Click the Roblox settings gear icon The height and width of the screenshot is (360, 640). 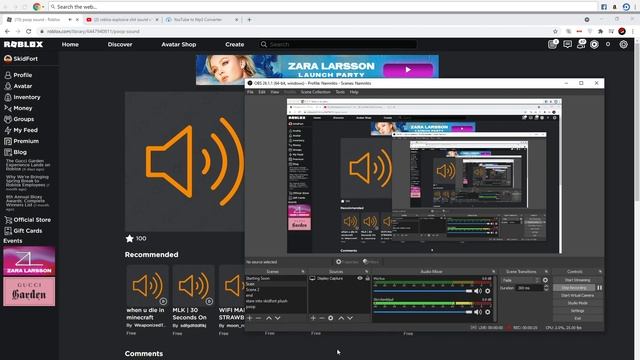(x=623, y=44)
